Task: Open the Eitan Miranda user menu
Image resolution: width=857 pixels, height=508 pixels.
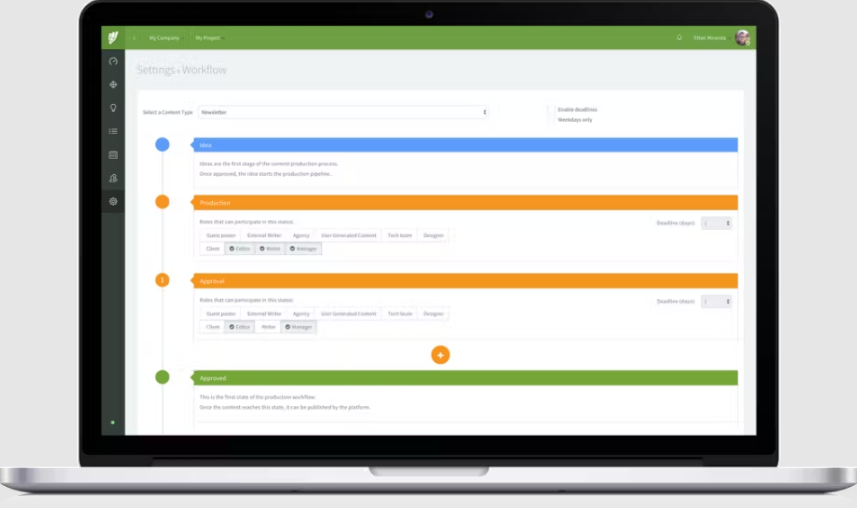Action: coord(712,38)
